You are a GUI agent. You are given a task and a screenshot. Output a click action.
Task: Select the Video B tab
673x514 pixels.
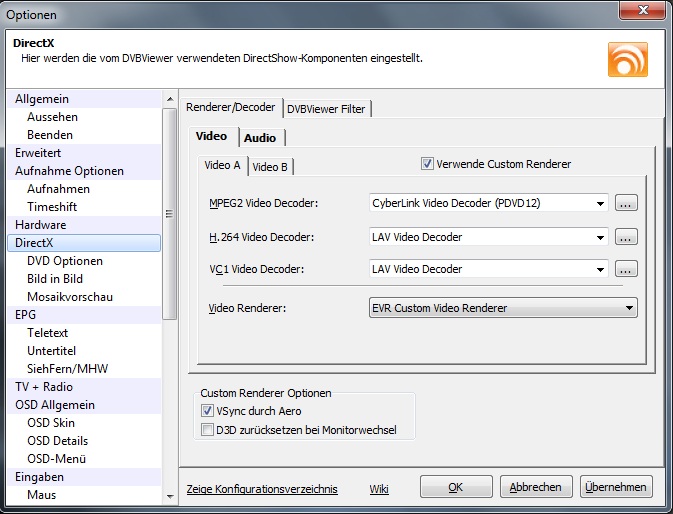[x=270, y=167]
